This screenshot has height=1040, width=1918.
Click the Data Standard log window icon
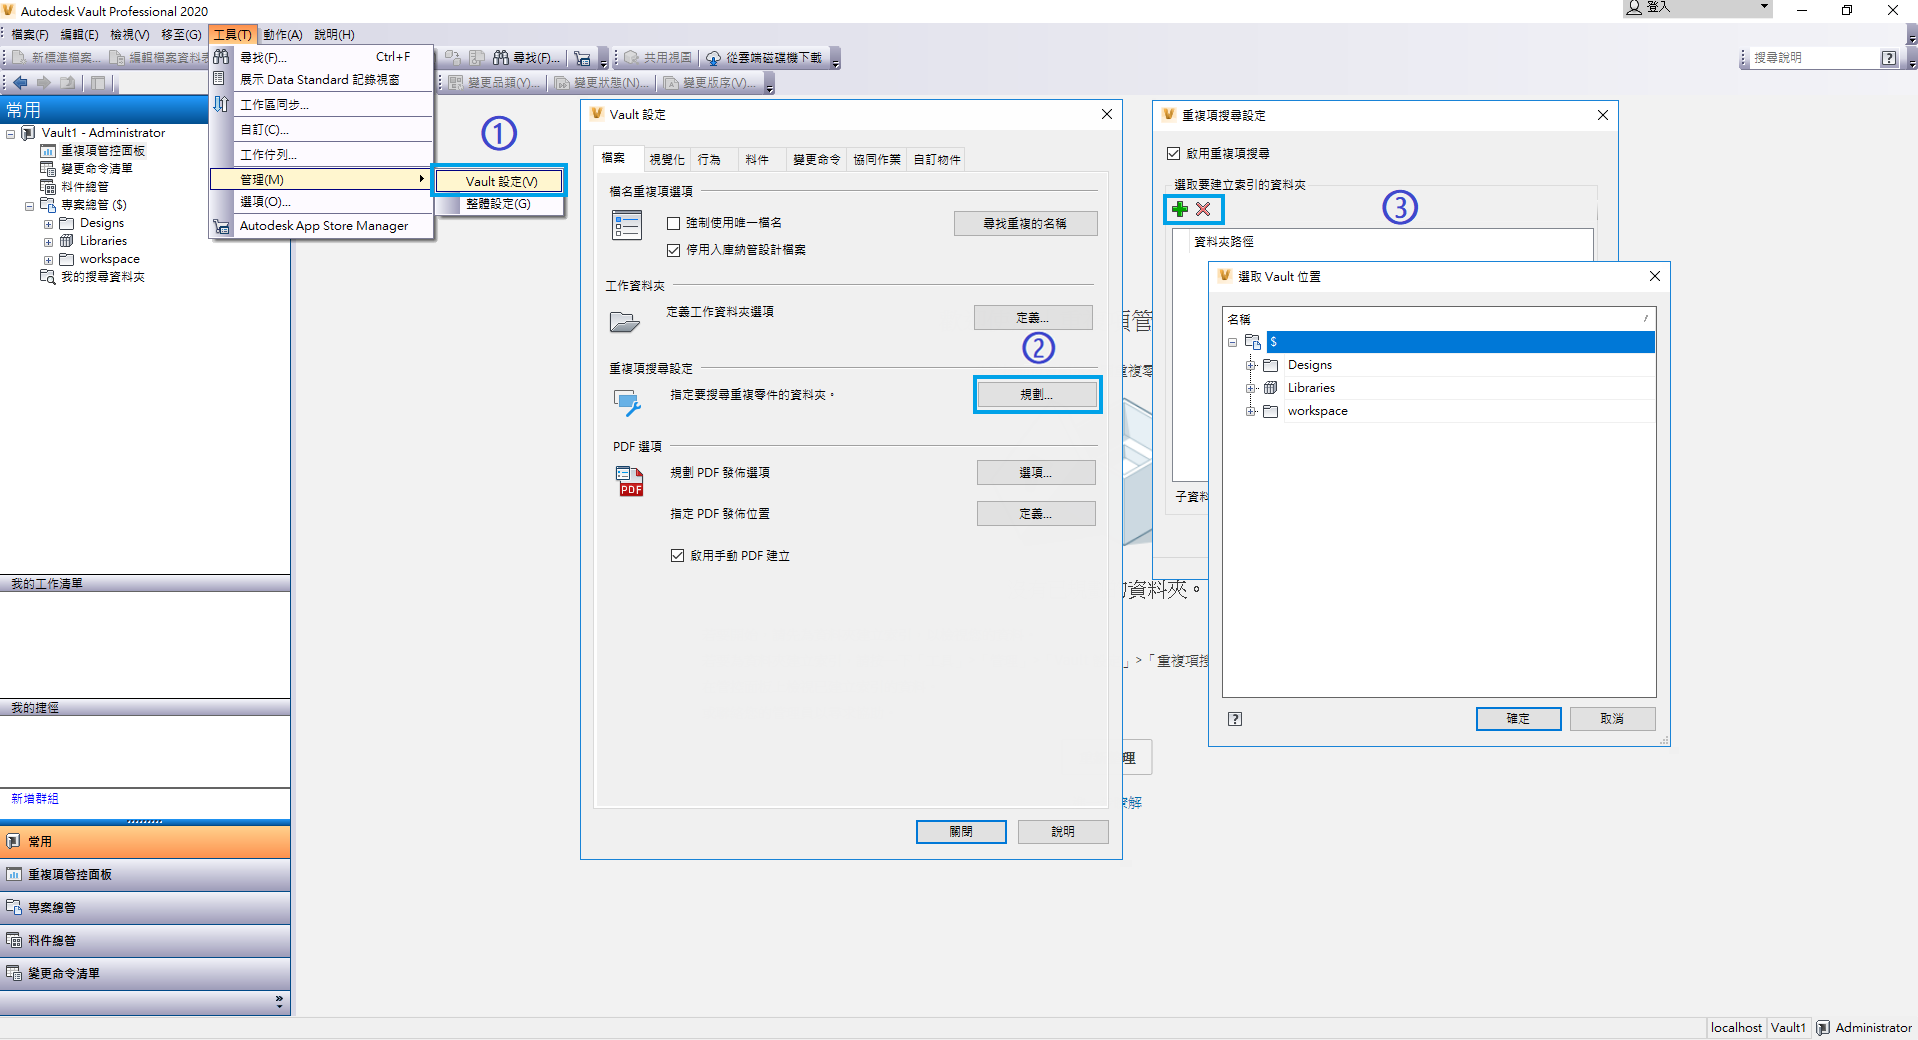[x=219, y=79]
